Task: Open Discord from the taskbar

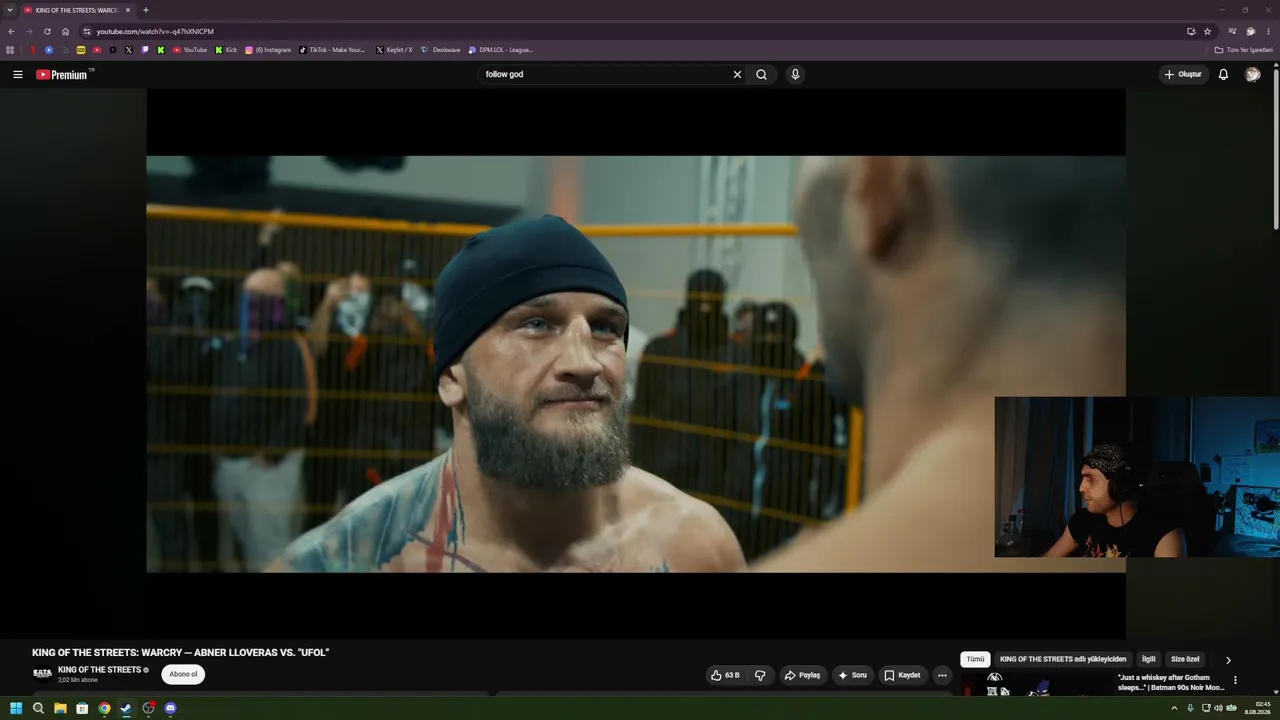Action: [x=170, y=708]
